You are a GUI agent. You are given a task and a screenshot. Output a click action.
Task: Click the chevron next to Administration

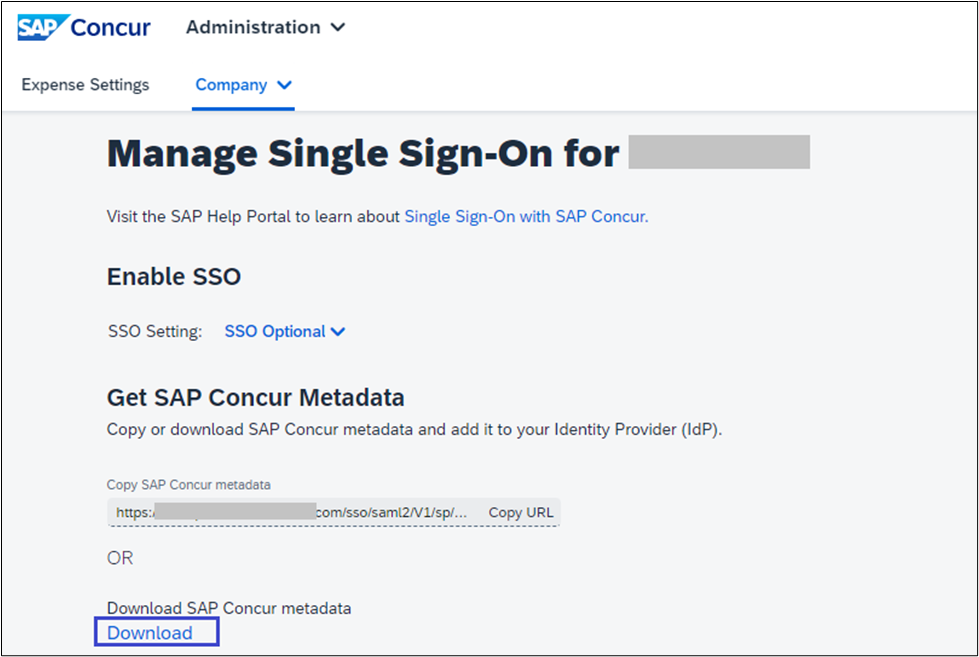338,28
